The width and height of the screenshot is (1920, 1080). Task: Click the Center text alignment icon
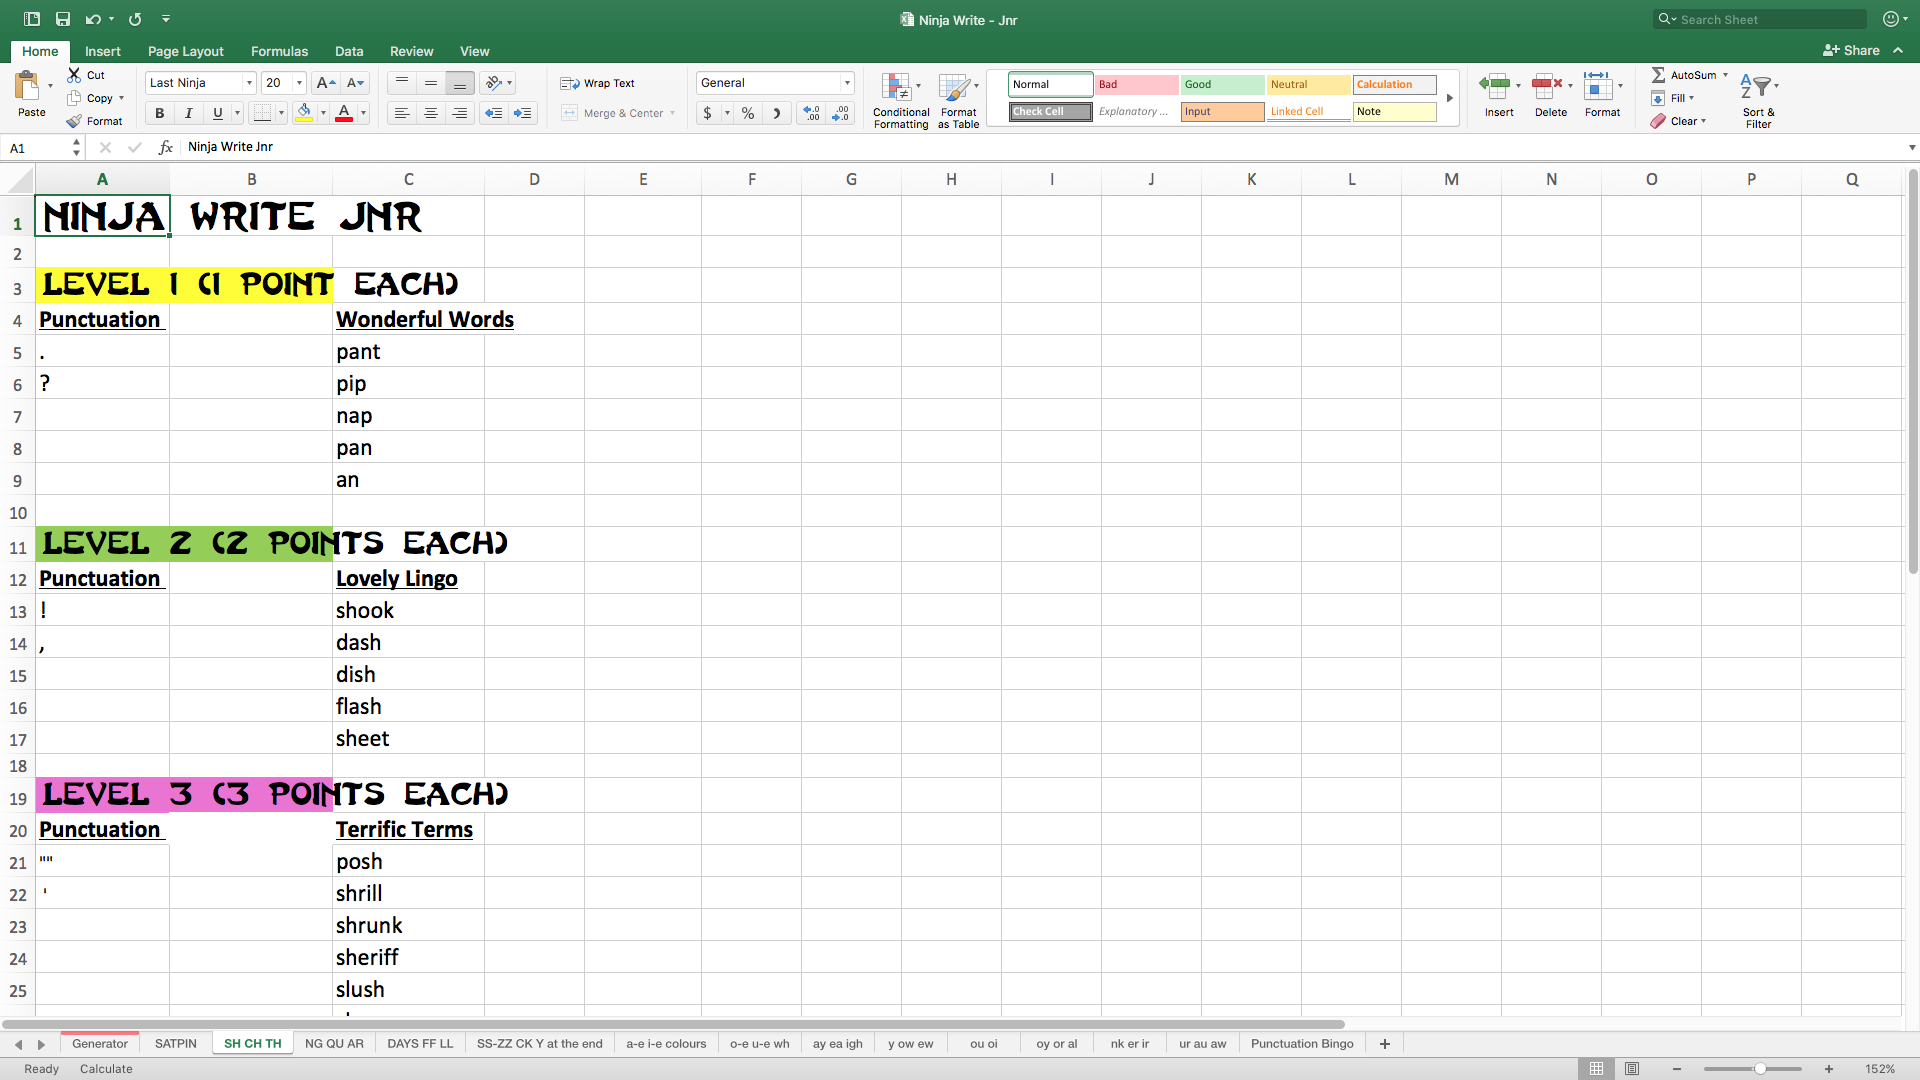click(x=431, y=114)
